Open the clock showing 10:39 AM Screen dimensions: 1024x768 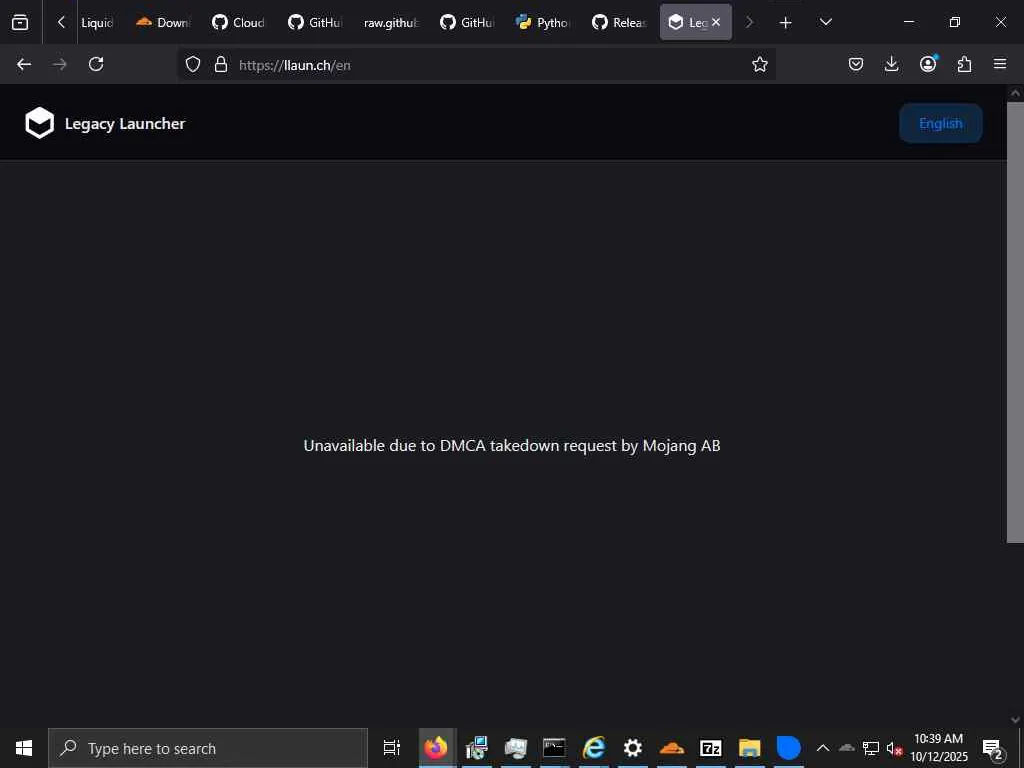939,748
